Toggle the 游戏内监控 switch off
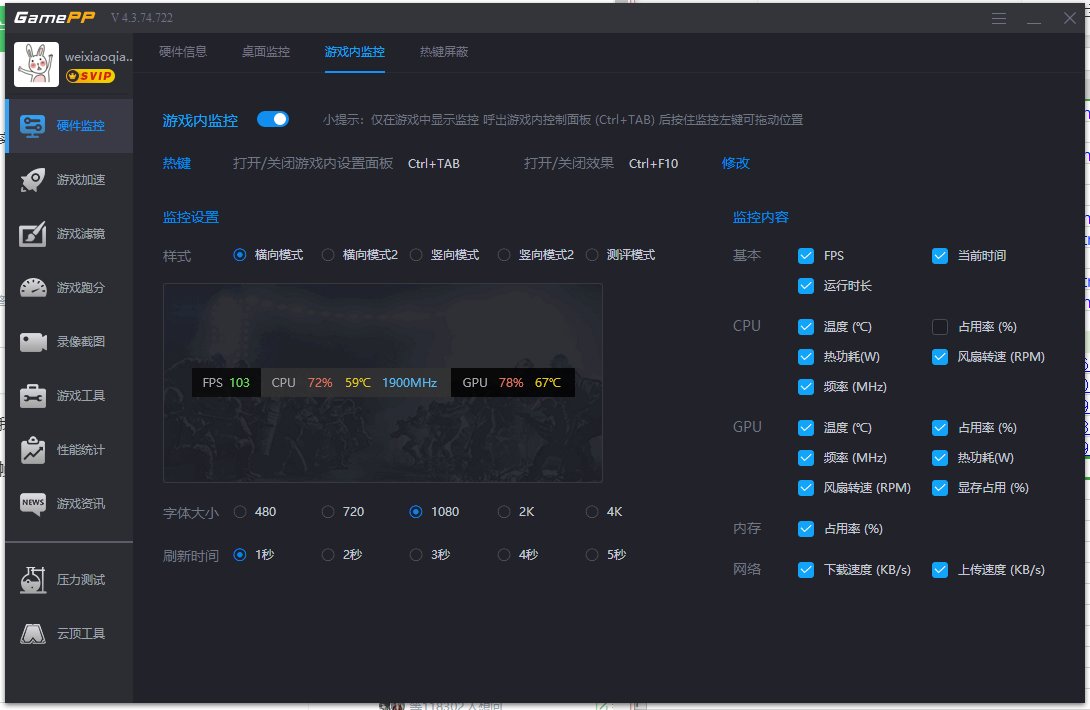The width and height of the screenshot is (1090, 710). pyautogui.click(x=272, y=118)
